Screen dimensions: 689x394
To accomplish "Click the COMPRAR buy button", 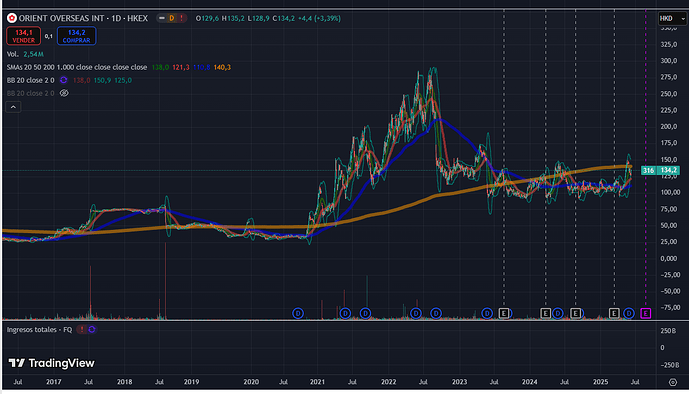I will click(x=76, y=36).
